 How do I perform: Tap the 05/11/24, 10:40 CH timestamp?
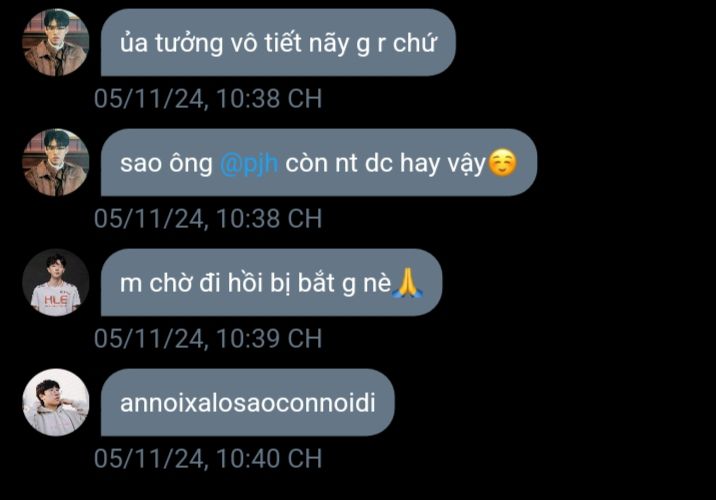click(x=208, y=458)
